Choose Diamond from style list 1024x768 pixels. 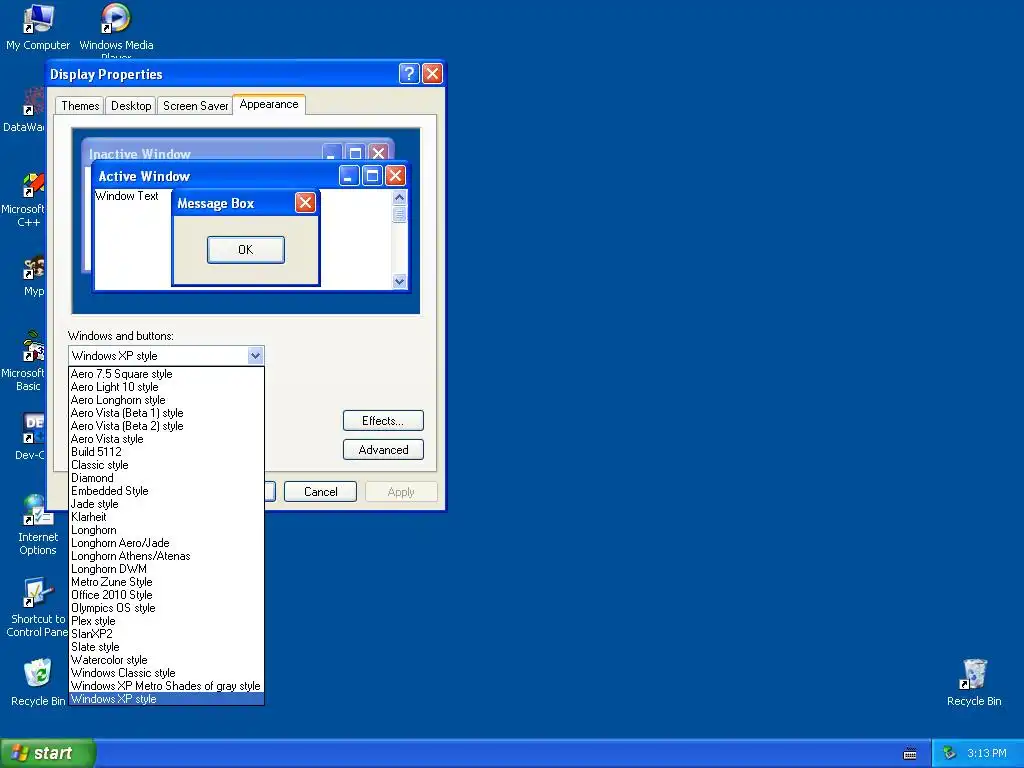167,478
